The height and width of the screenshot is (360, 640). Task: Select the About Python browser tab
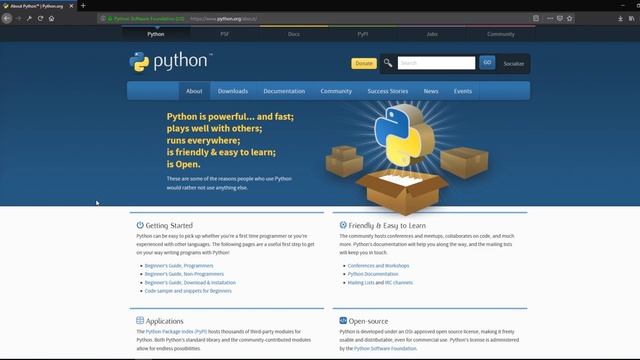38,6
